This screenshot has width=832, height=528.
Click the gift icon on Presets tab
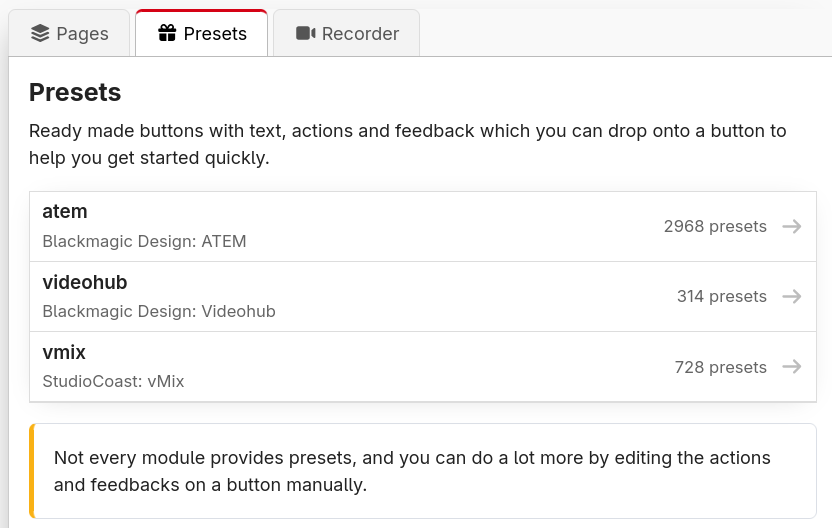pos(167,33)
